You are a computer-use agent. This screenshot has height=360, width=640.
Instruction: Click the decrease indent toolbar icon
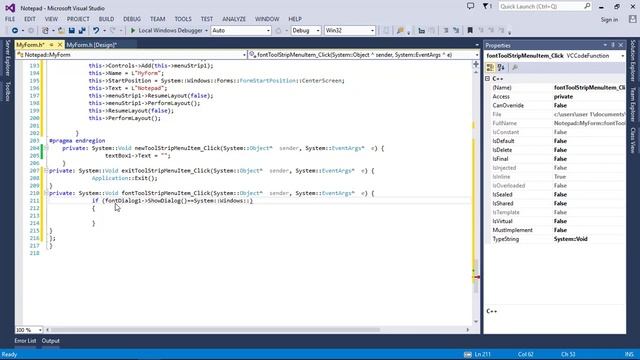(446, 31)
